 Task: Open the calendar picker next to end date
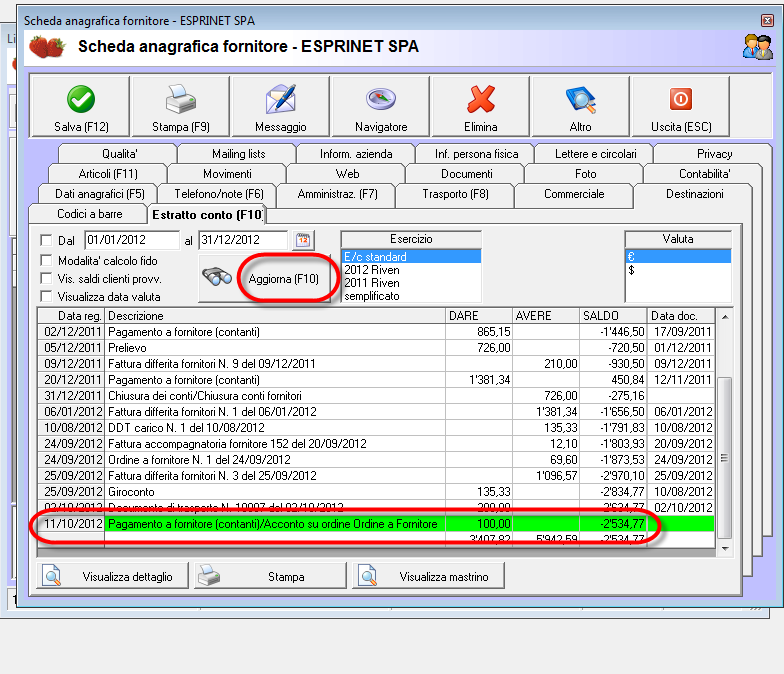[x=302, y=240]
